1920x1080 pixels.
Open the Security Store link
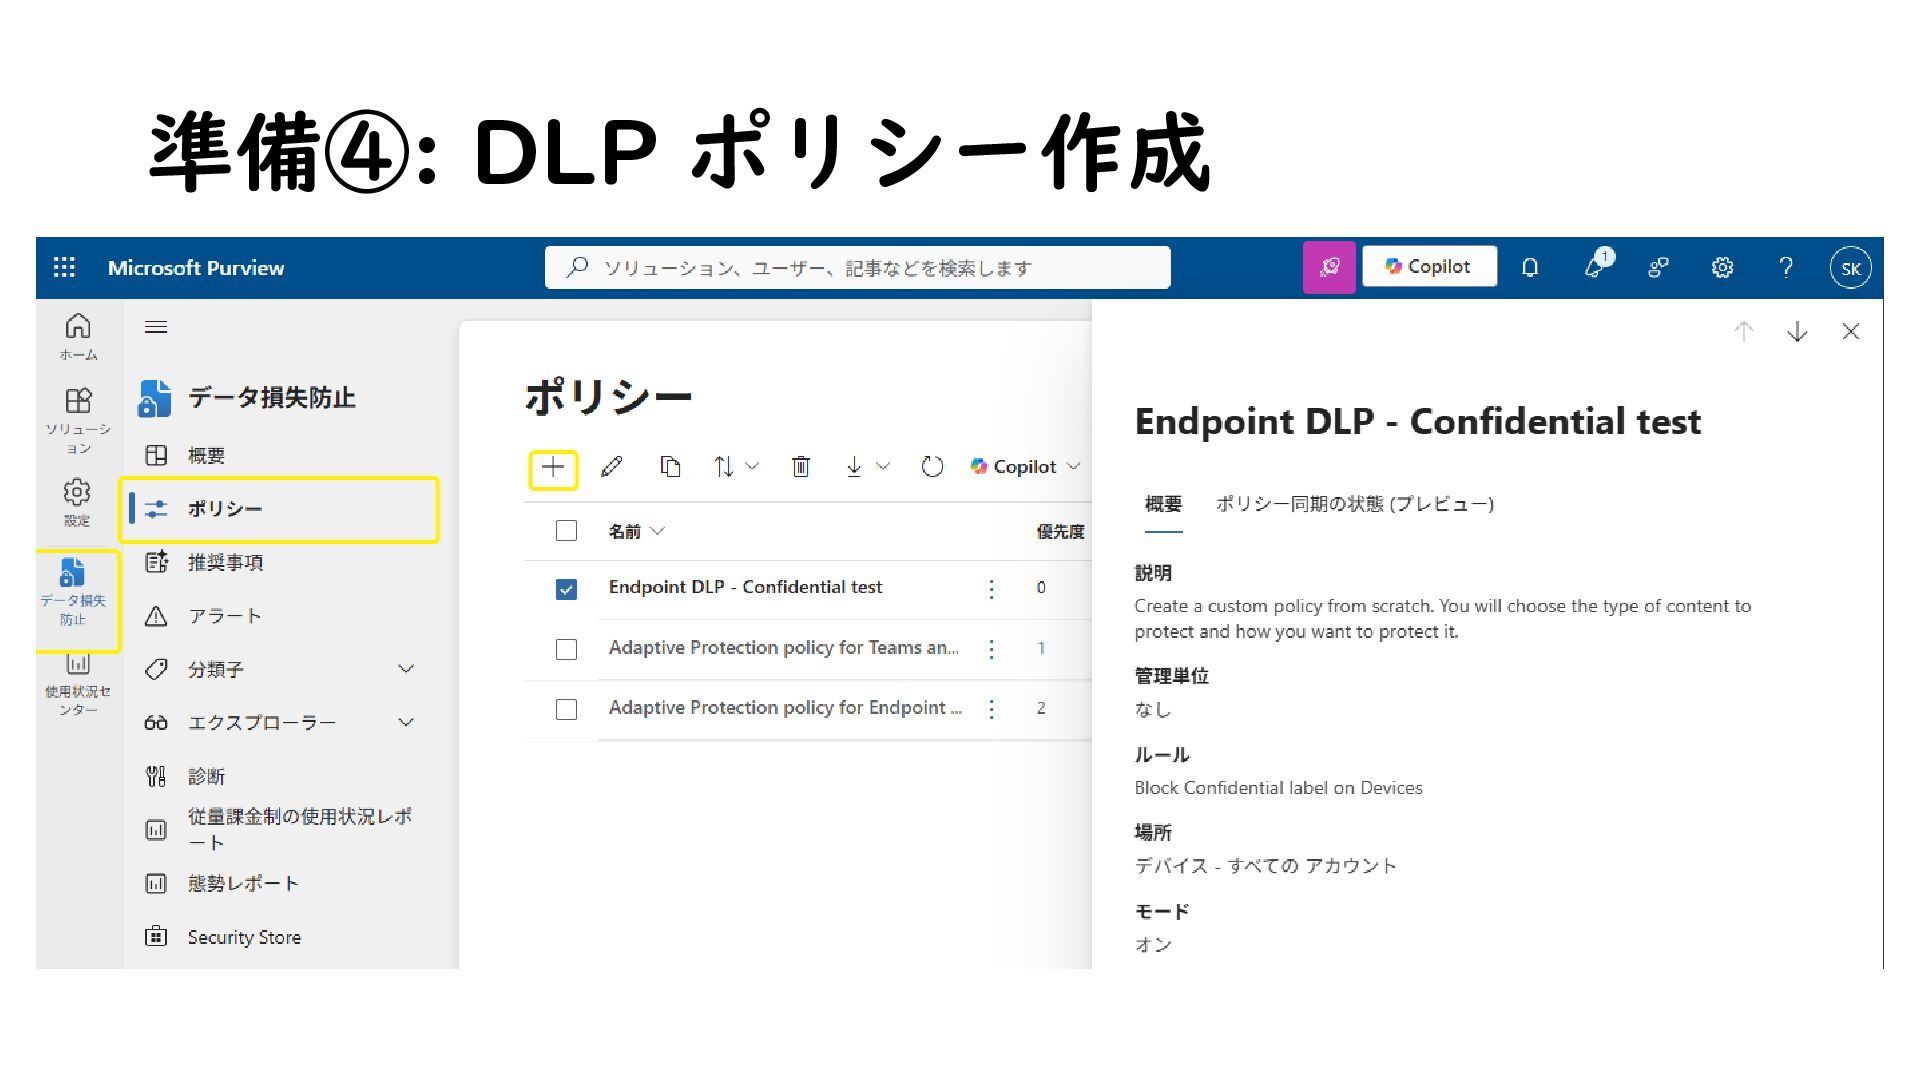pos(244,937)
